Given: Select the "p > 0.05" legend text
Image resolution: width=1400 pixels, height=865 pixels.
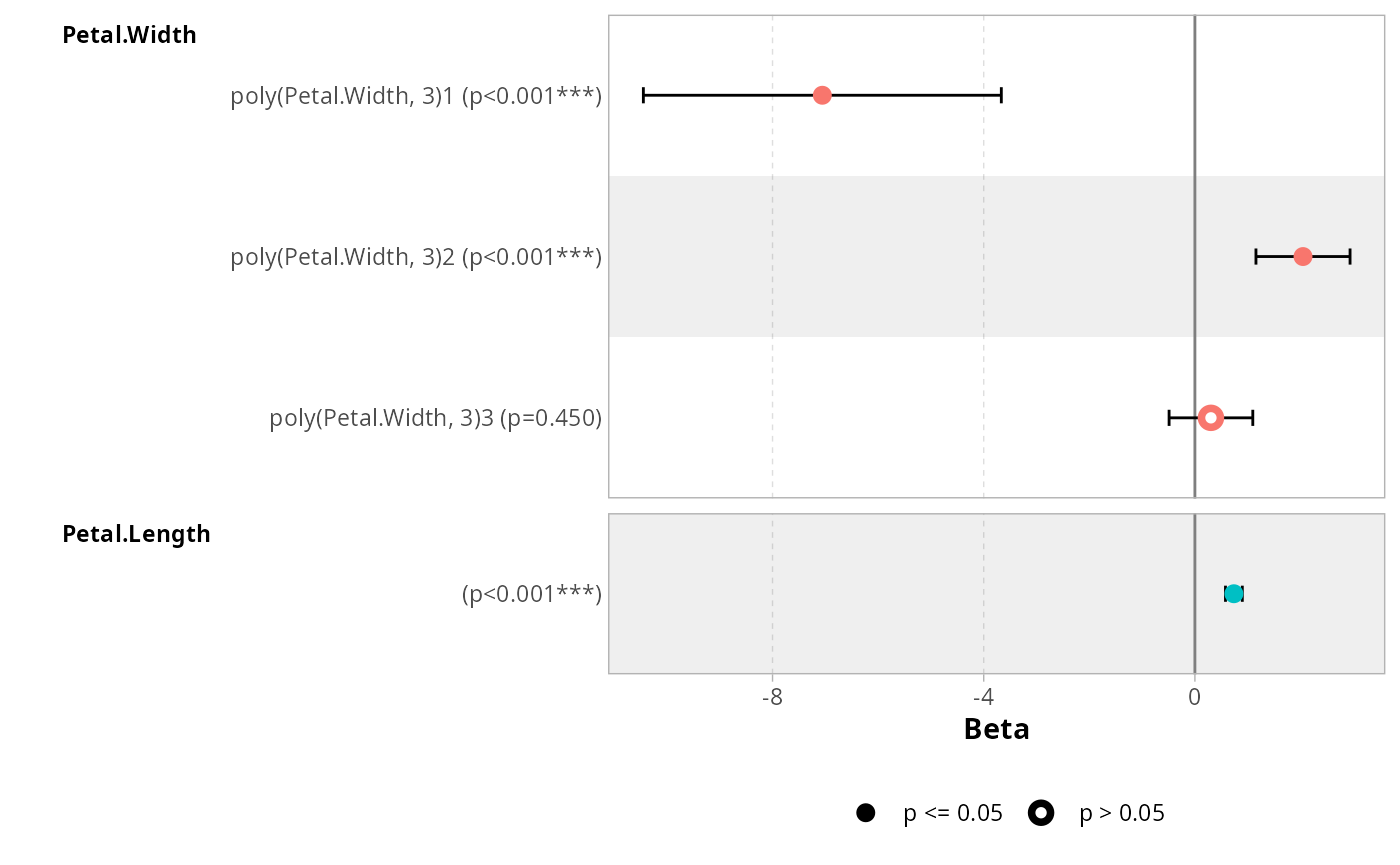Looking at the screenshot, I should click(x=1122, y=813).
